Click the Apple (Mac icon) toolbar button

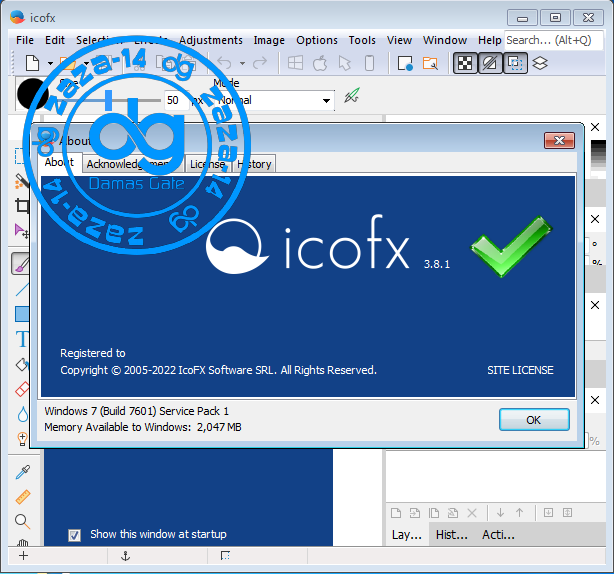click(320, 63)
